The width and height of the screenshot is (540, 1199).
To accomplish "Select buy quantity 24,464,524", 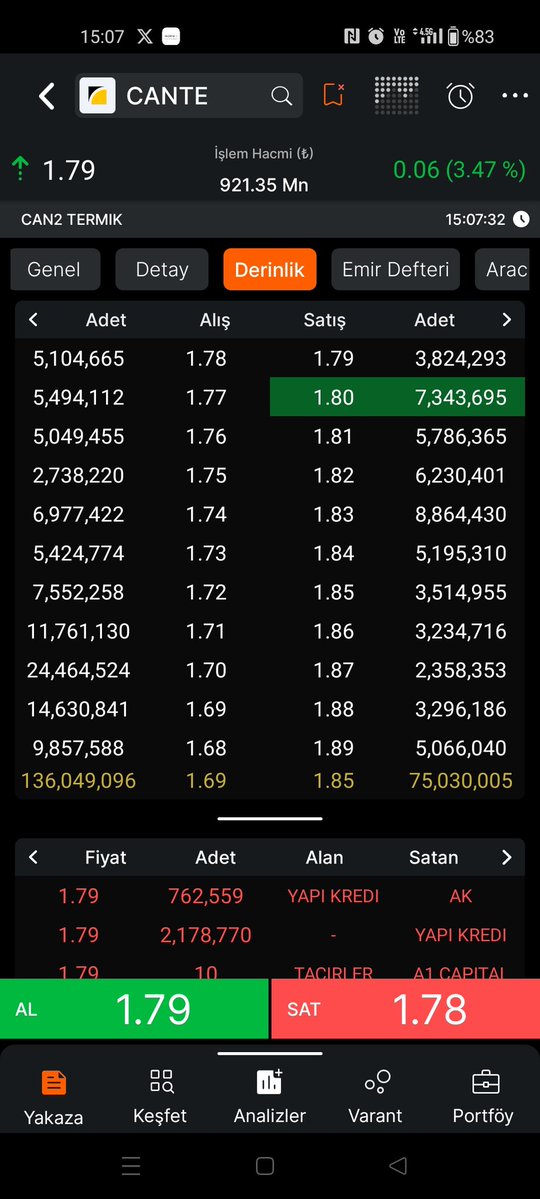I will click(78, 670).
